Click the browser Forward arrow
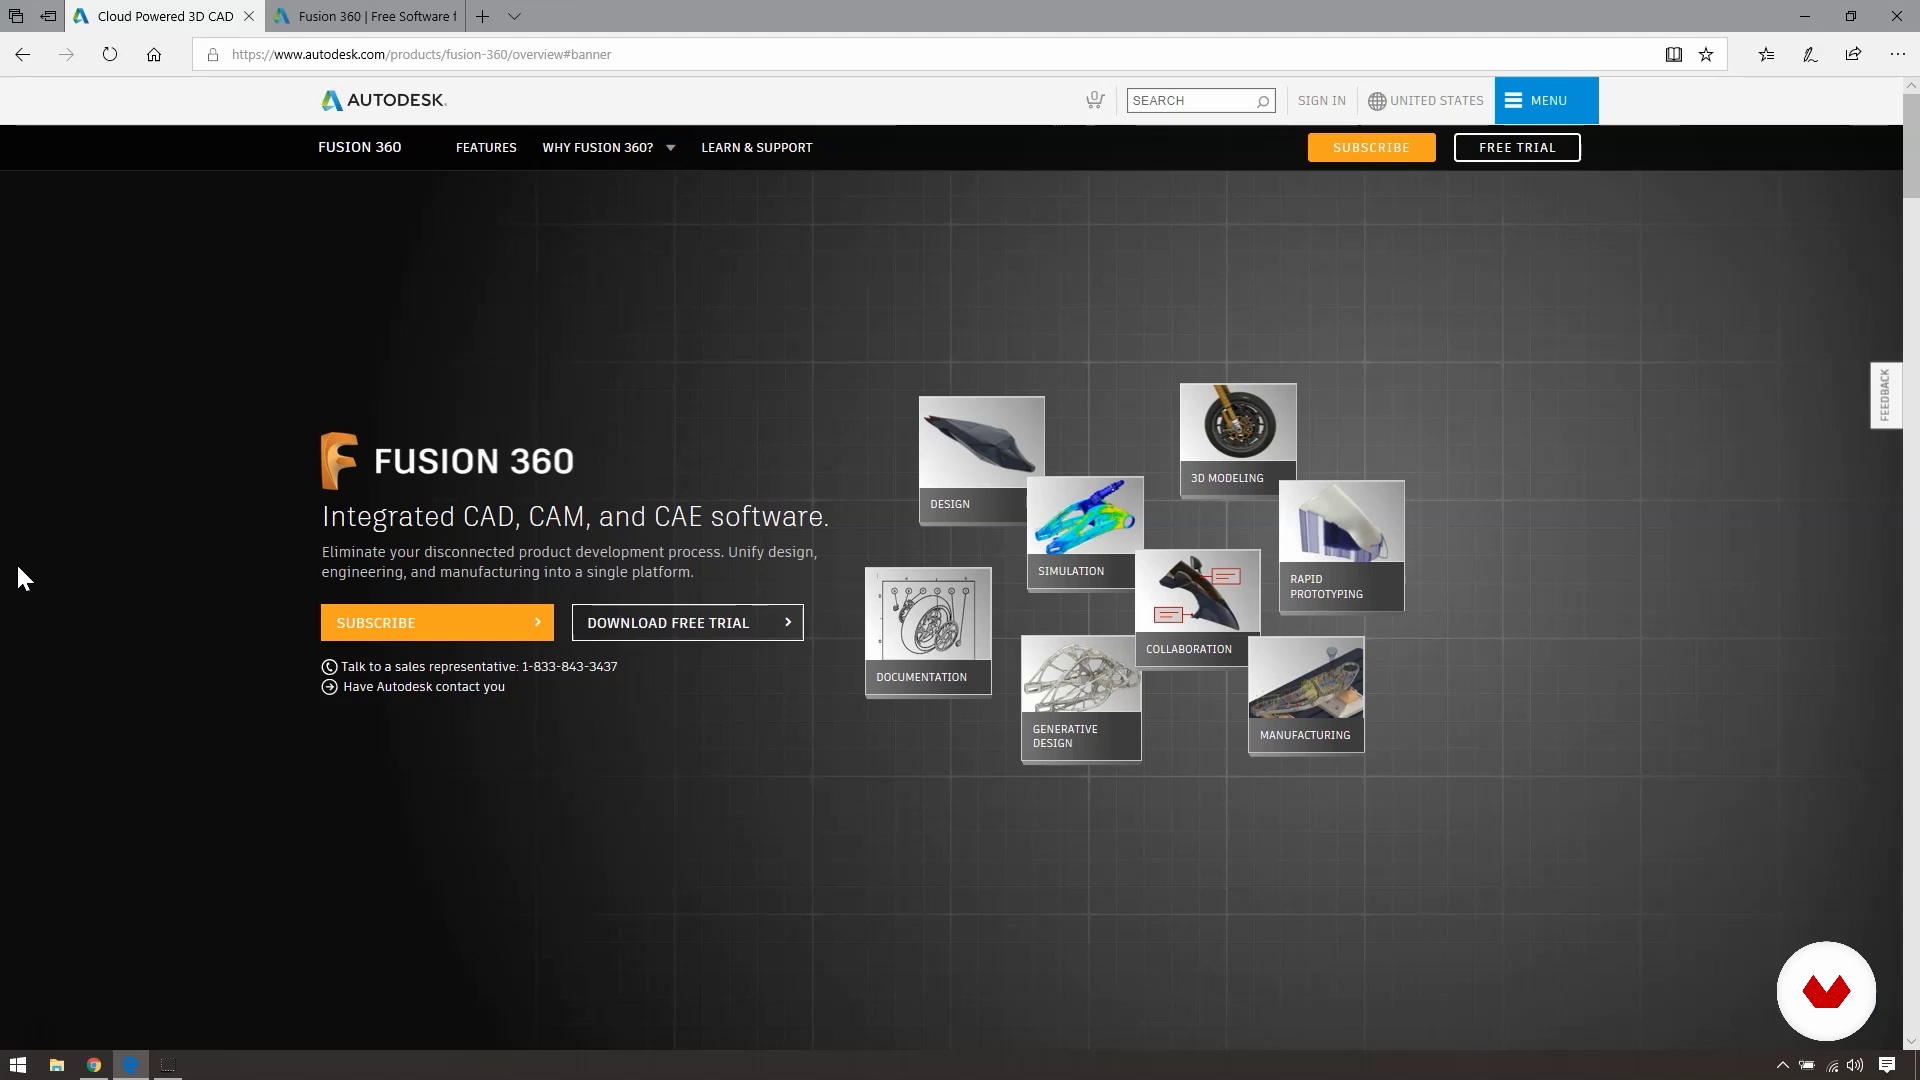Screen dimensions: 1920x1080 [66, 54]
